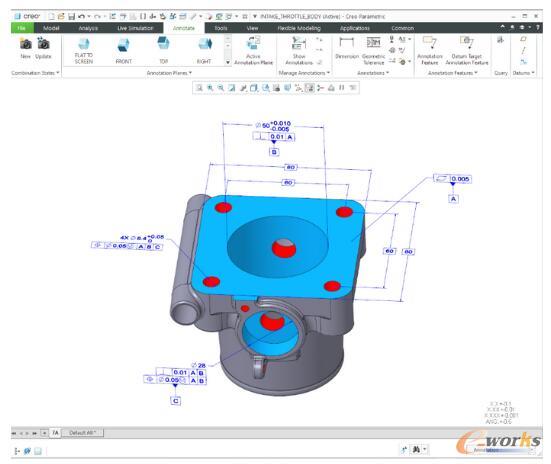The image size is (551, 464).
Task: Click the Query ribbon icon
Action: [500, 40]
